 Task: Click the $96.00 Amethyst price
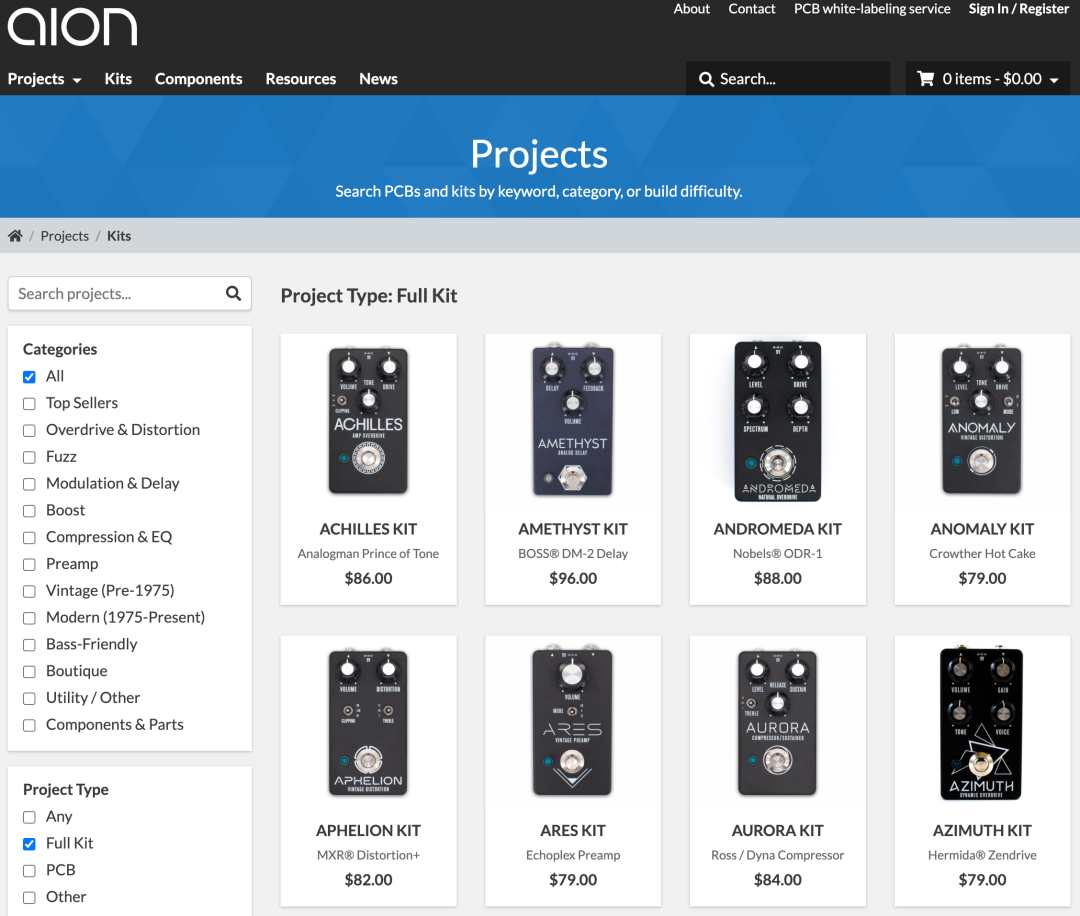click(573, 579)
